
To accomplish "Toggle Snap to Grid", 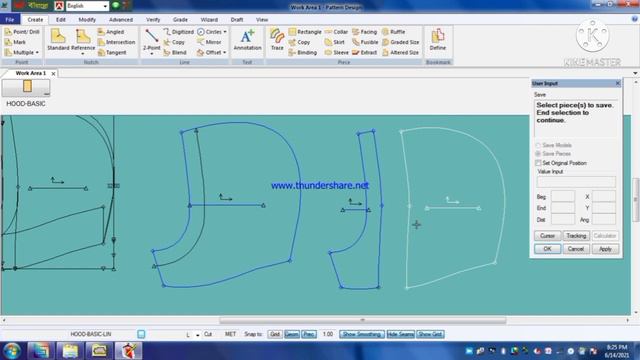I will (x=275, y=334).
